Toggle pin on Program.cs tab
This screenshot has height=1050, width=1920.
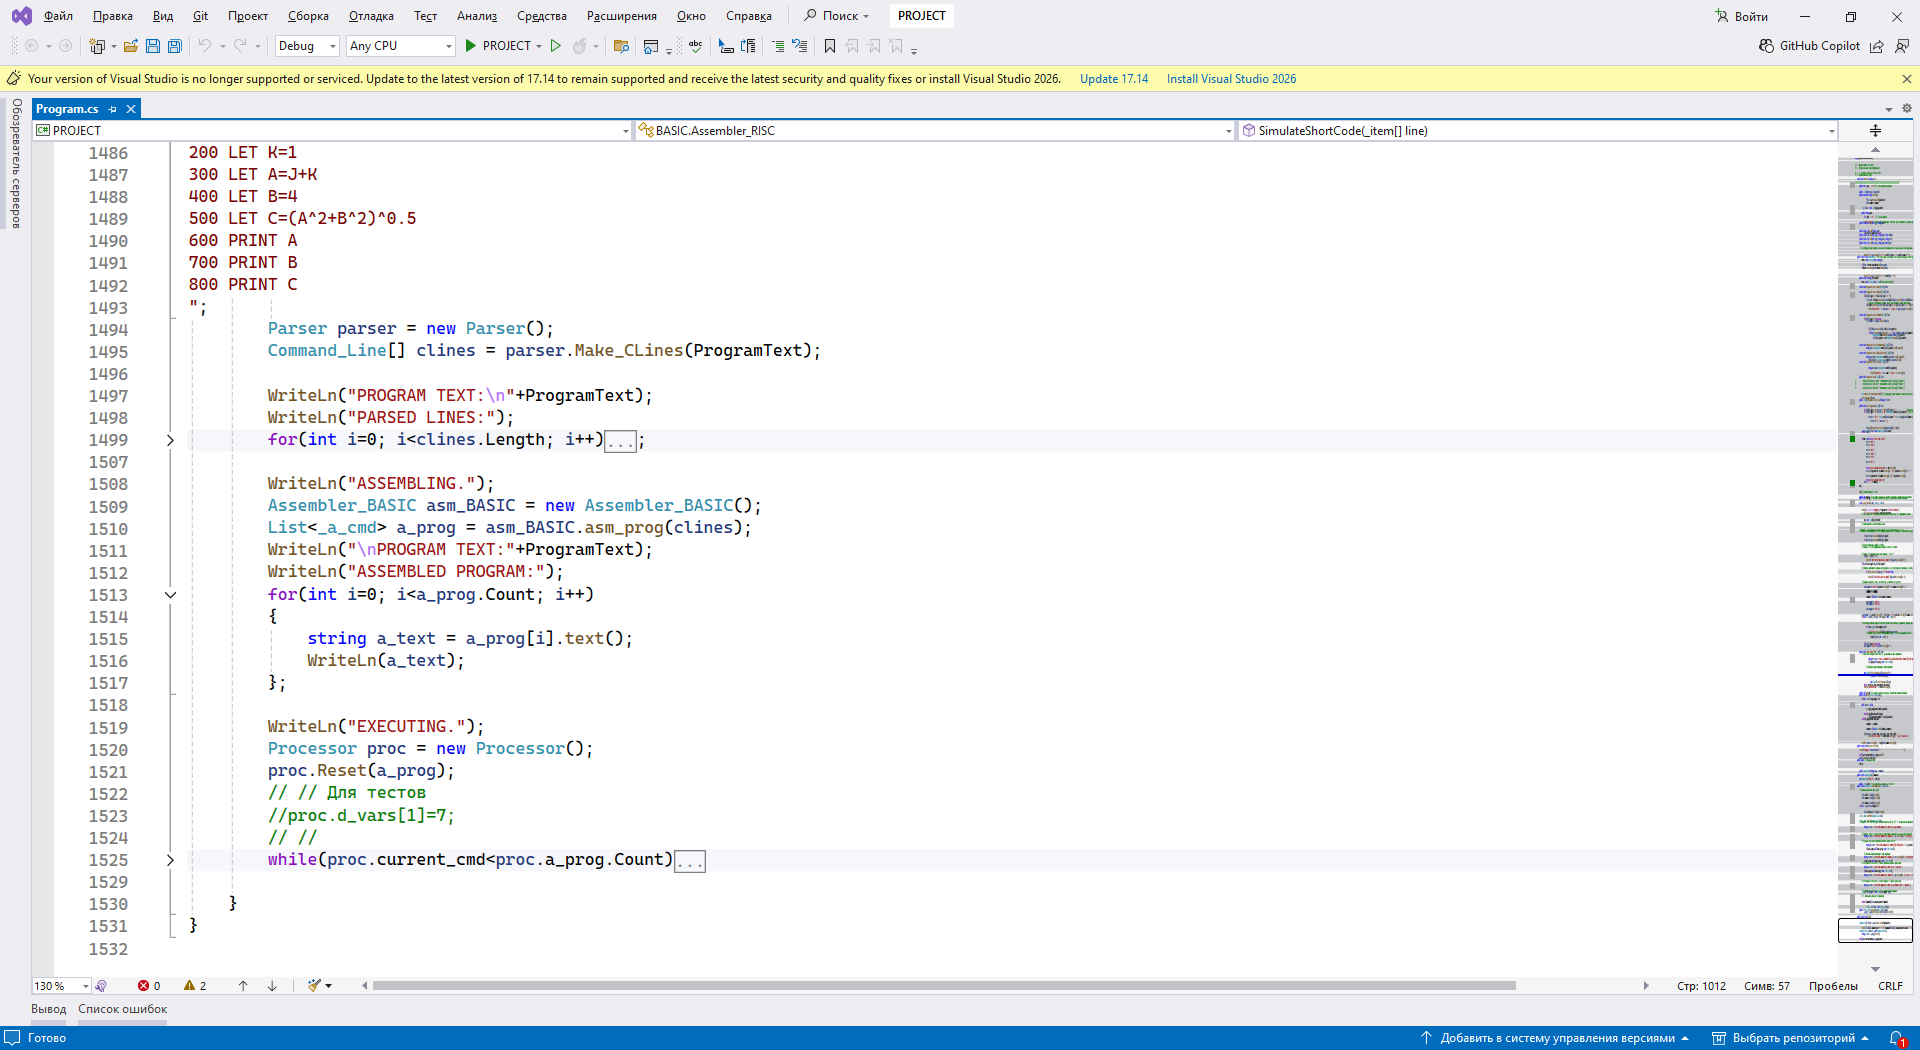pos(113,109)
